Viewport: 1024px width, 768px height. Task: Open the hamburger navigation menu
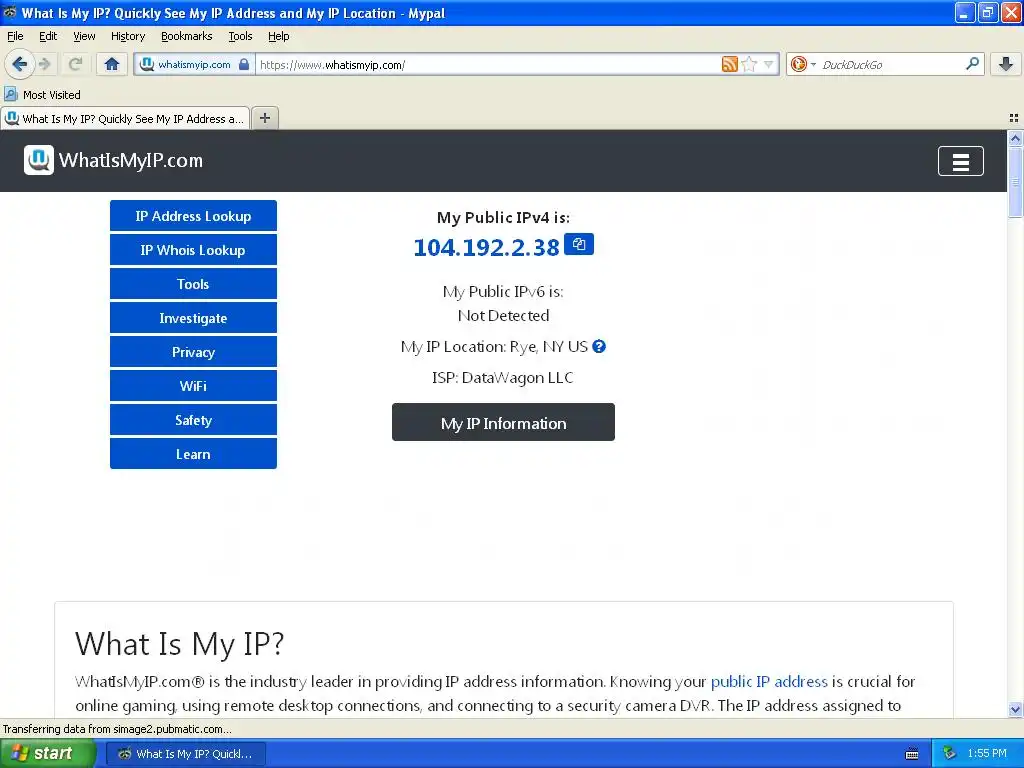(x=961, y=161)
